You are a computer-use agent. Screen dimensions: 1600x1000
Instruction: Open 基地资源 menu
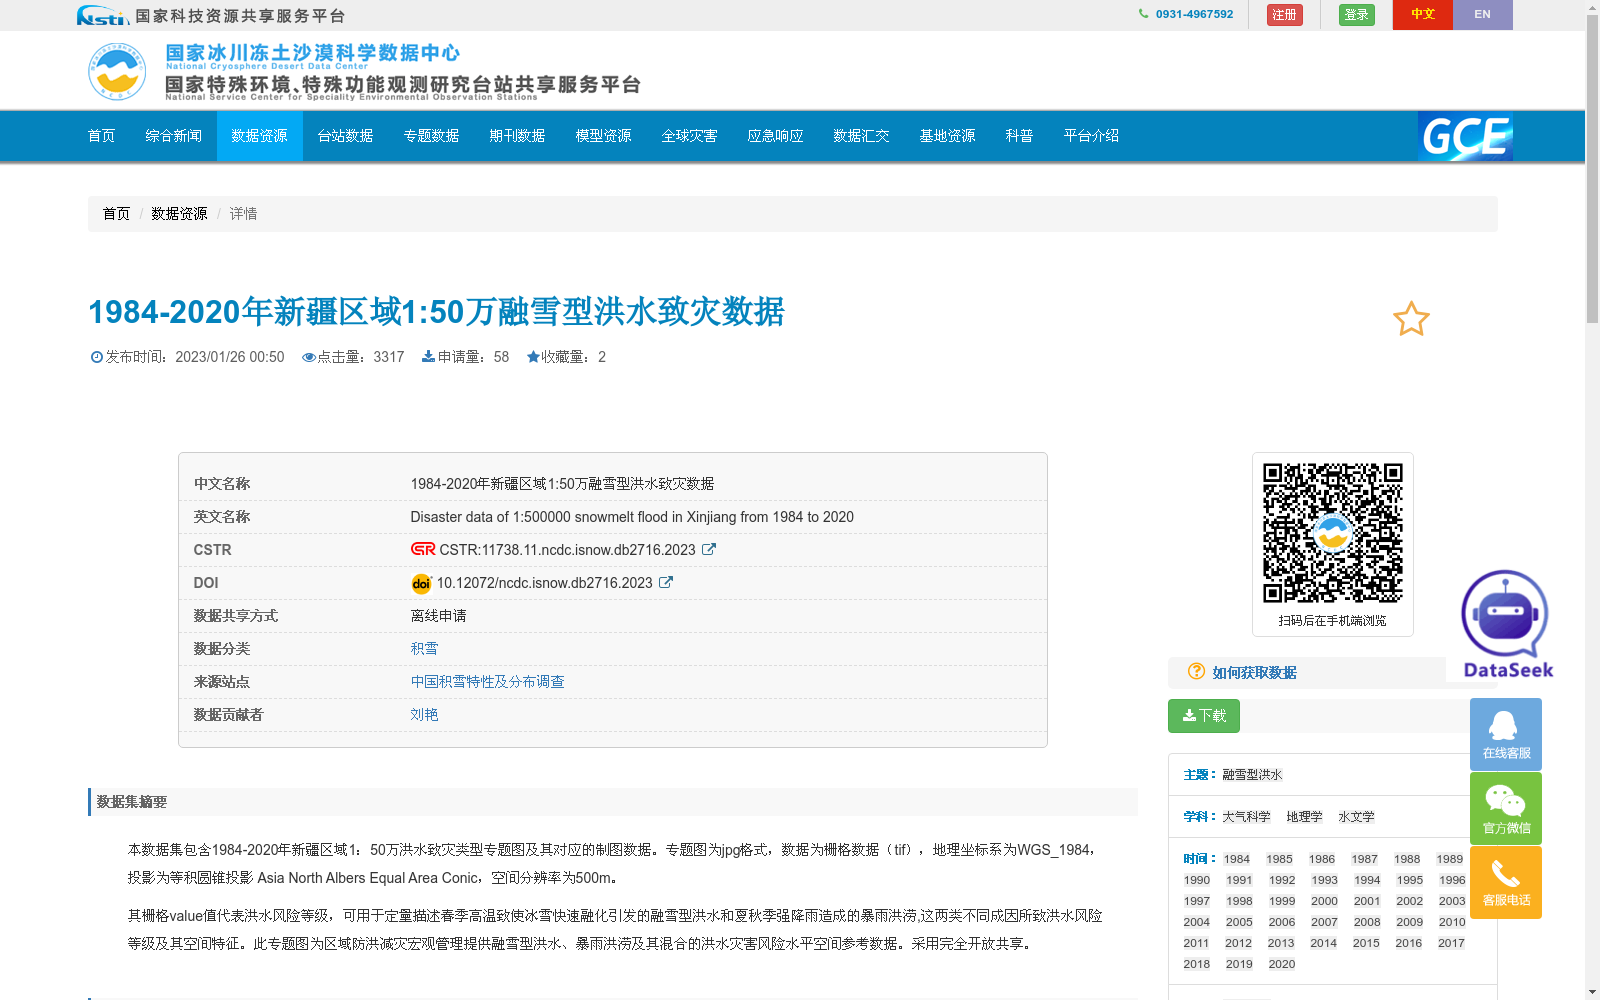[x=948, y=136]
